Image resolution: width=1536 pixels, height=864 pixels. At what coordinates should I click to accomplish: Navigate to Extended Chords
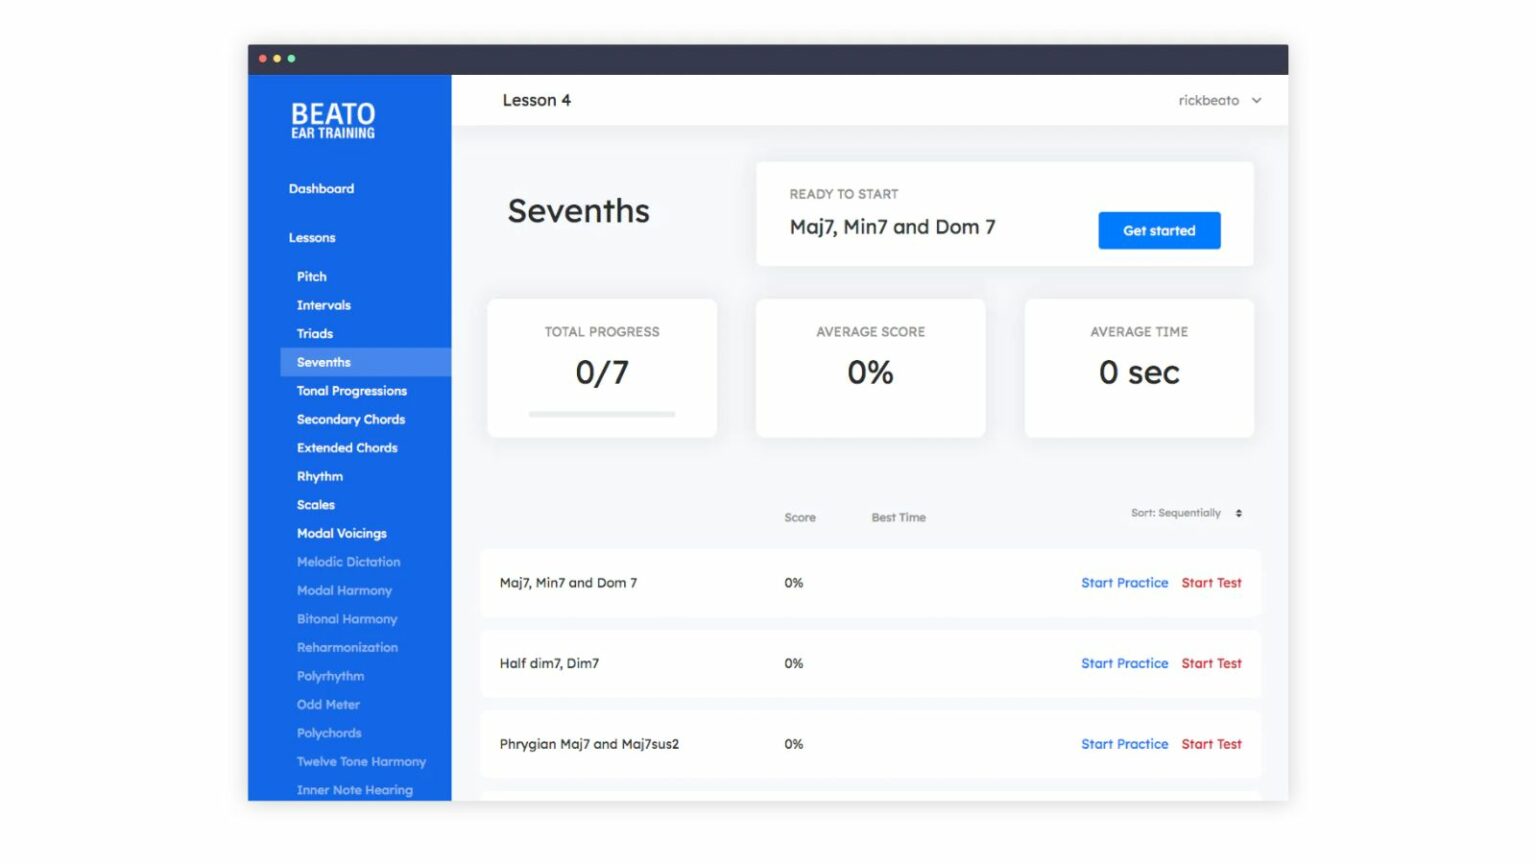pyautogui.click(x=346, y=448)
